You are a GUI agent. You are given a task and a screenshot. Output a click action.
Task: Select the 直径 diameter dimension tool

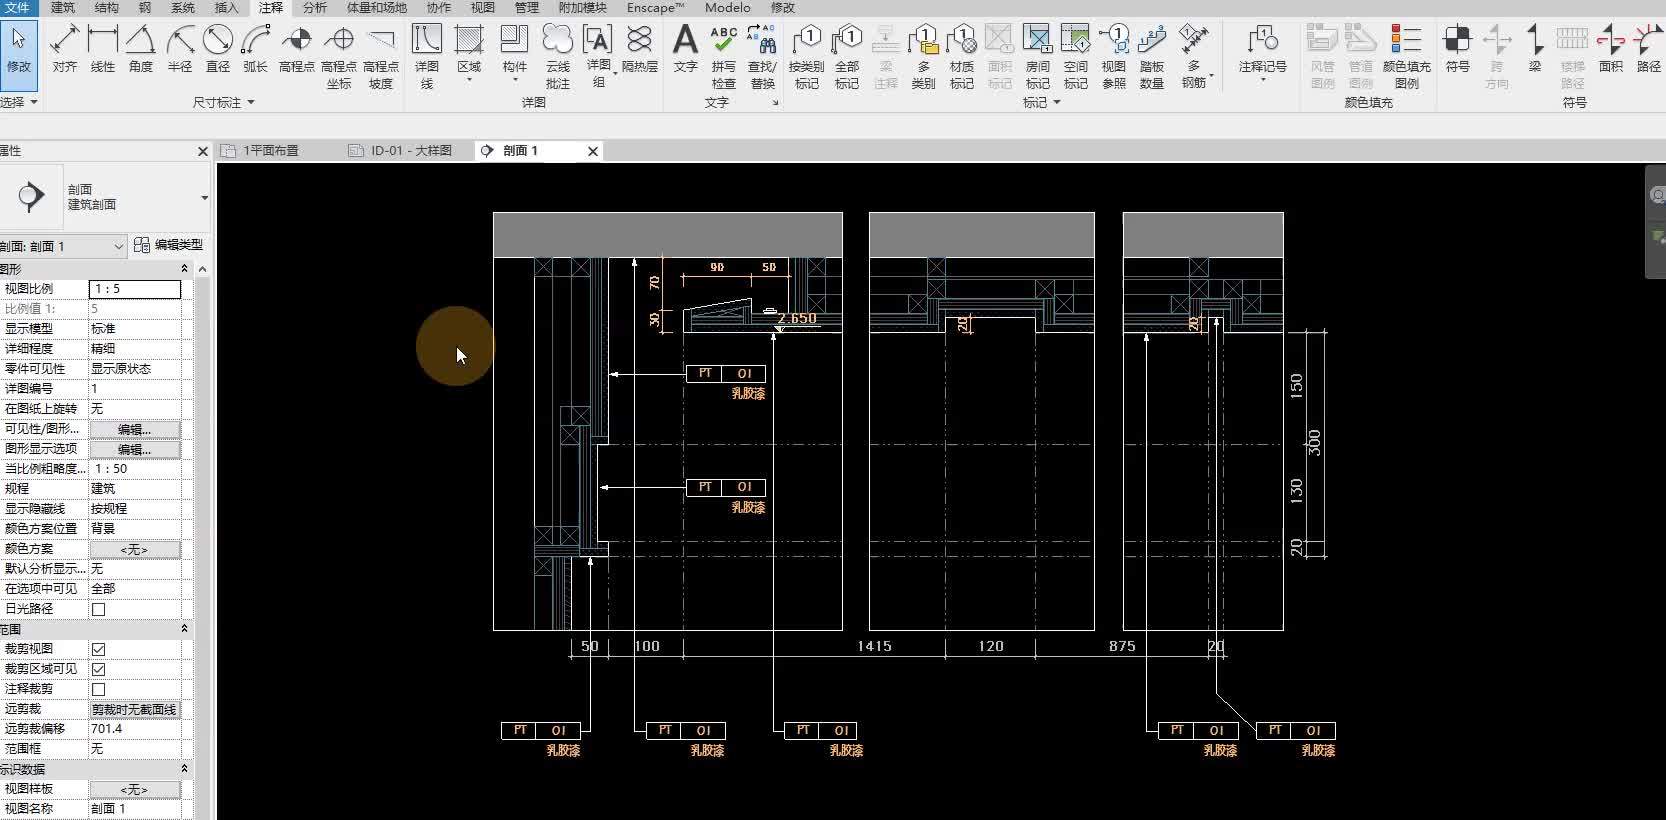218,49
